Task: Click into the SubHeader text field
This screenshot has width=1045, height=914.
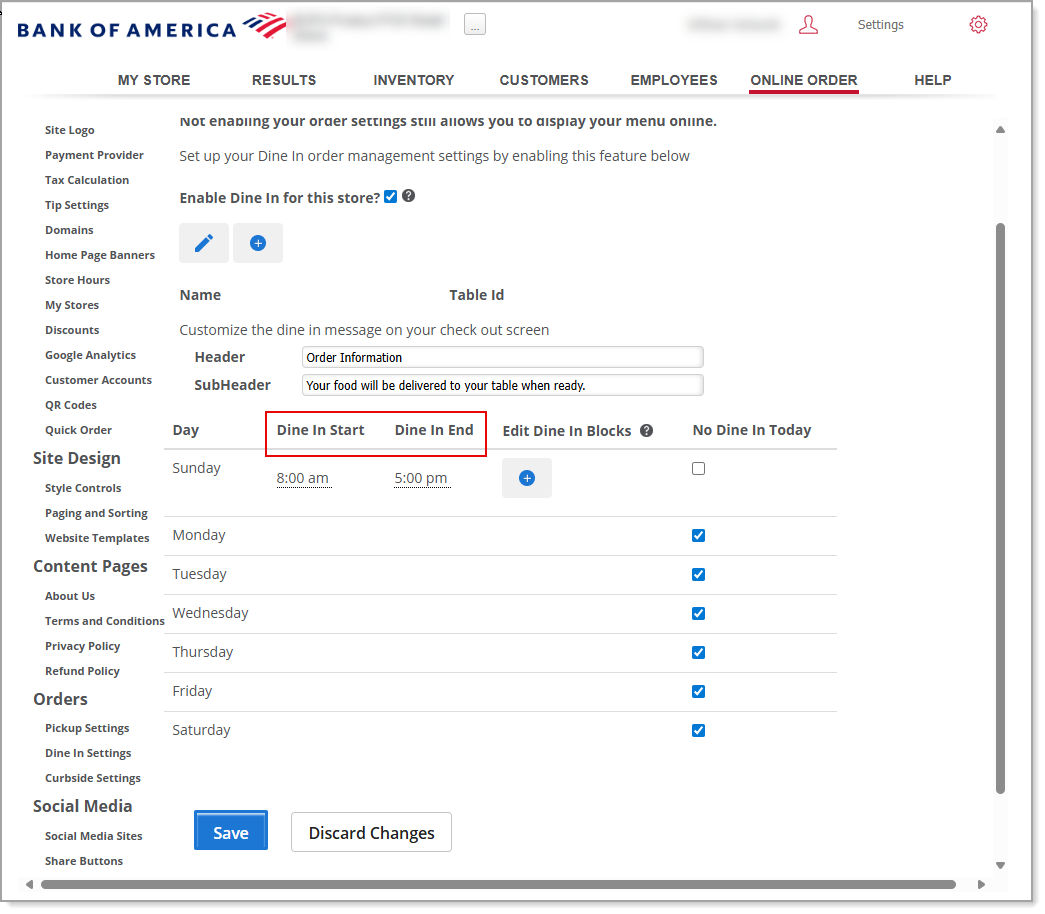Action: (502, 385)
